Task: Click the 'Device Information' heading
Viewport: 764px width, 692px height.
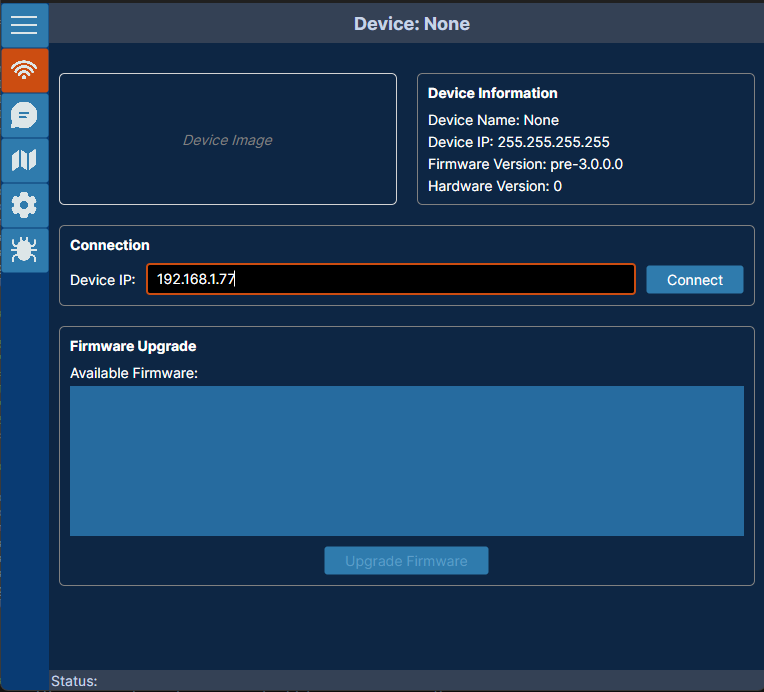Action: [493, 93]
